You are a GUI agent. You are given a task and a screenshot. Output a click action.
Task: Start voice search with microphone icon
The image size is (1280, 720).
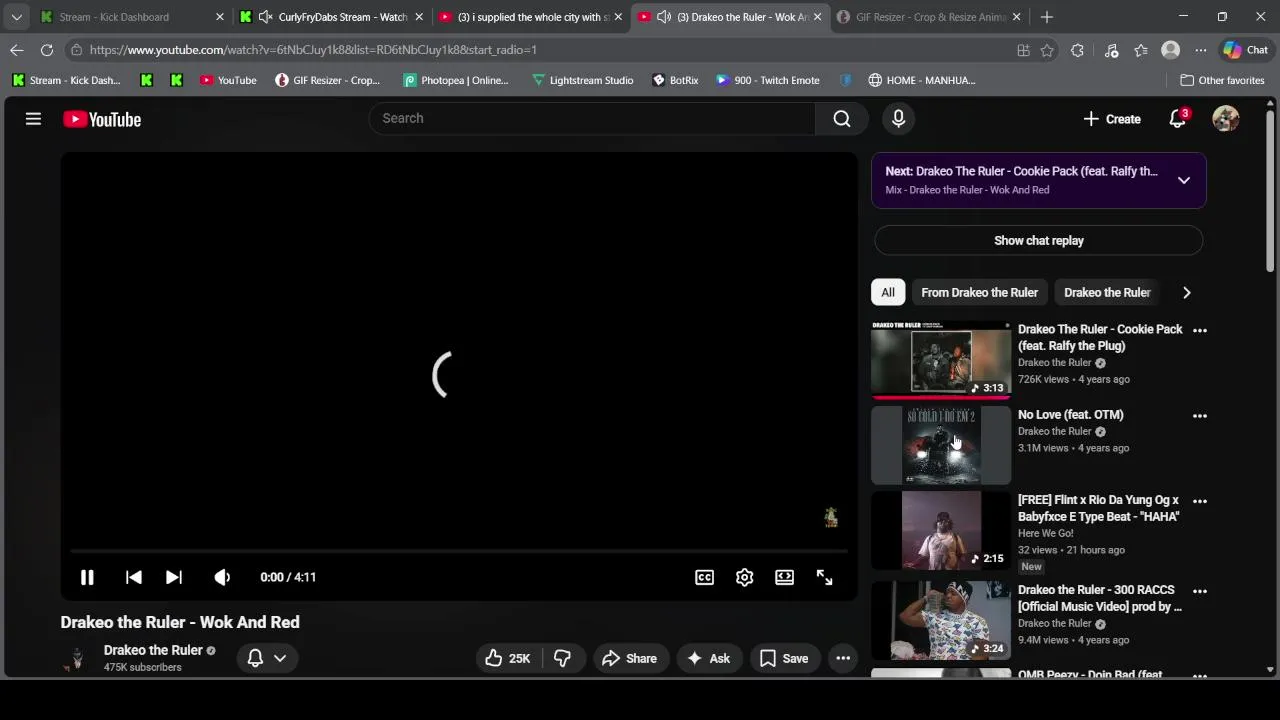898,118
